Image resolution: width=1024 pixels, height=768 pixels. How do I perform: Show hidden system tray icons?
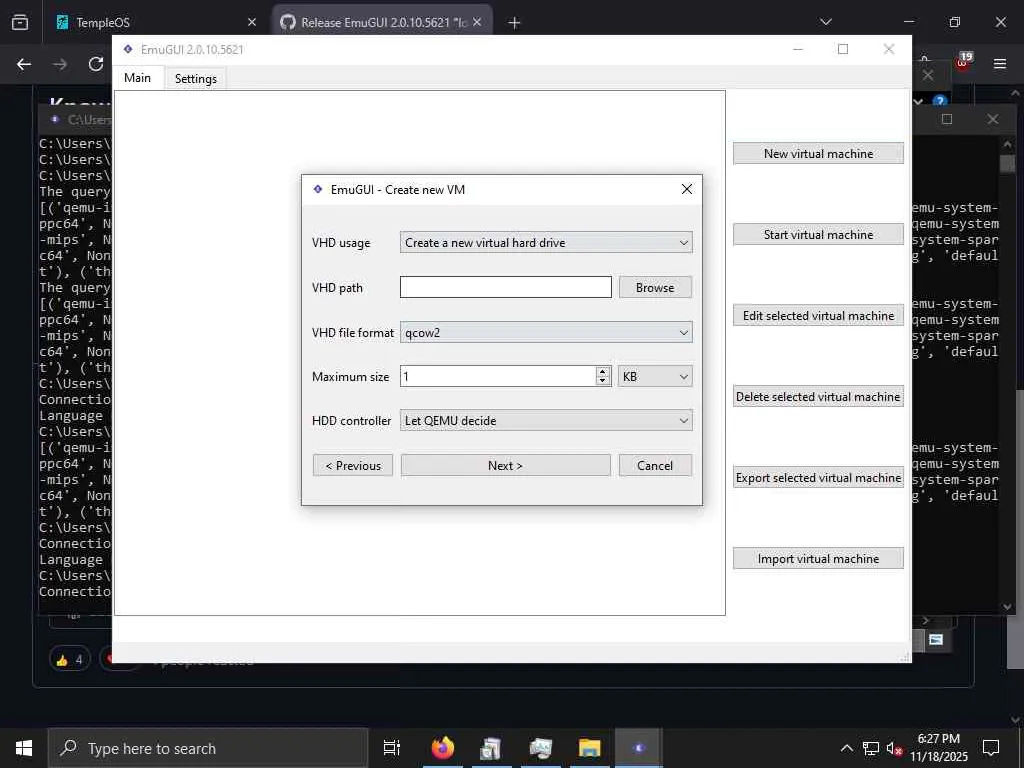coord(846,748)
